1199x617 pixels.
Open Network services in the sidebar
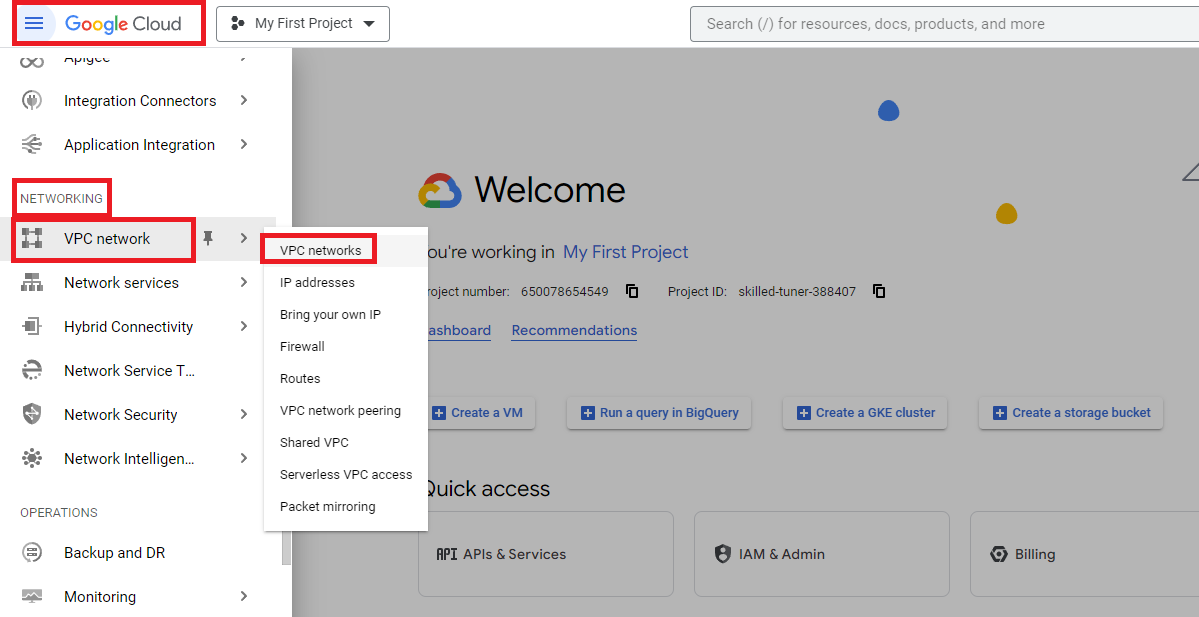(x=122, y=283)
